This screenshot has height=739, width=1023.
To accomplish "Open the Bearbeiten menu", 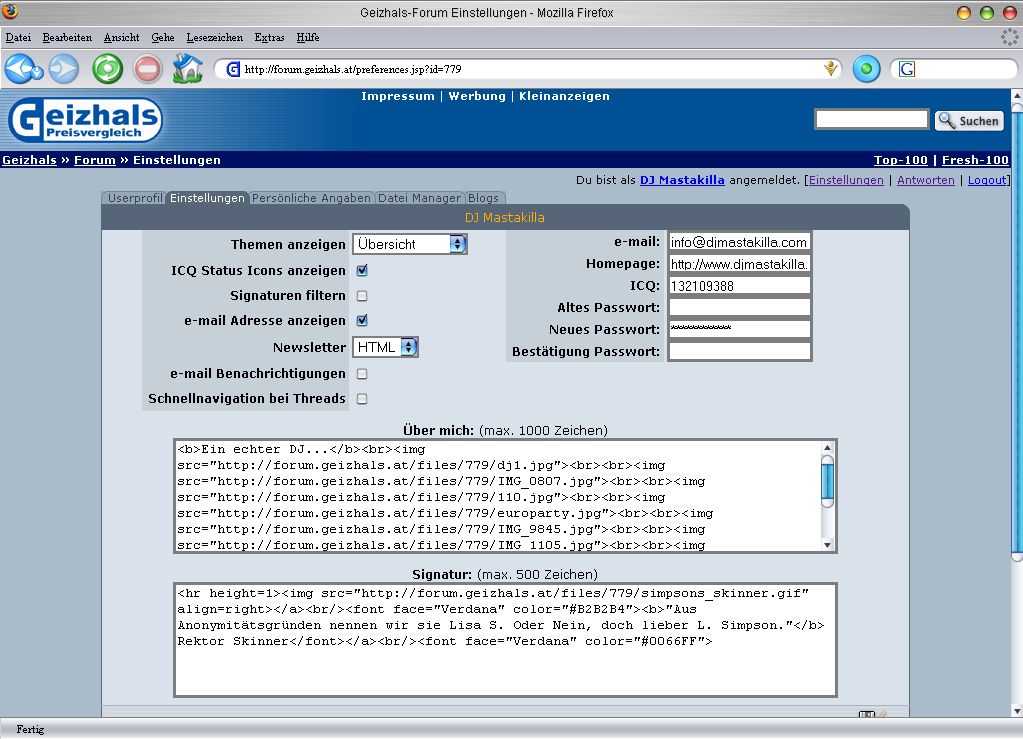I will [x=67, y=37].
